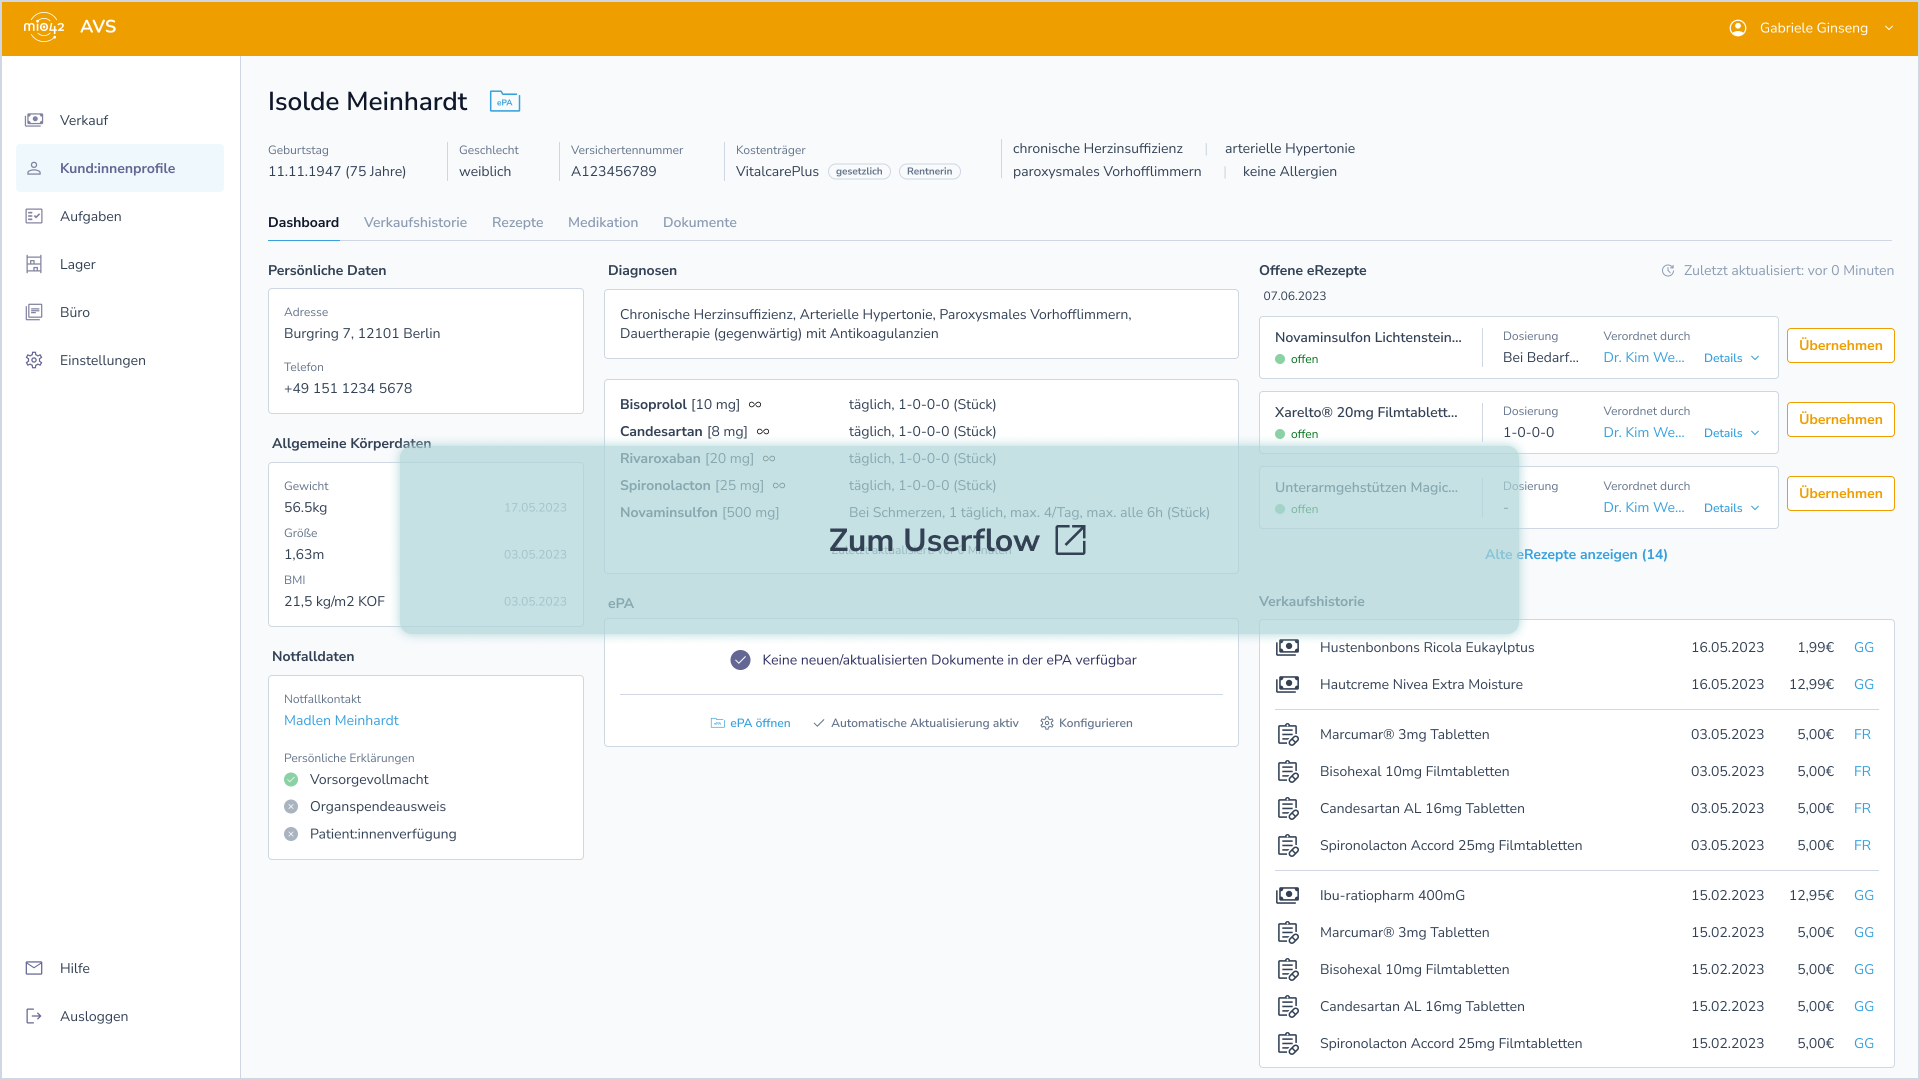Click the ePA folder icon beside patient name
Image resolution: width=1920 pixels, height=1080 pixels.
point(504,101)
